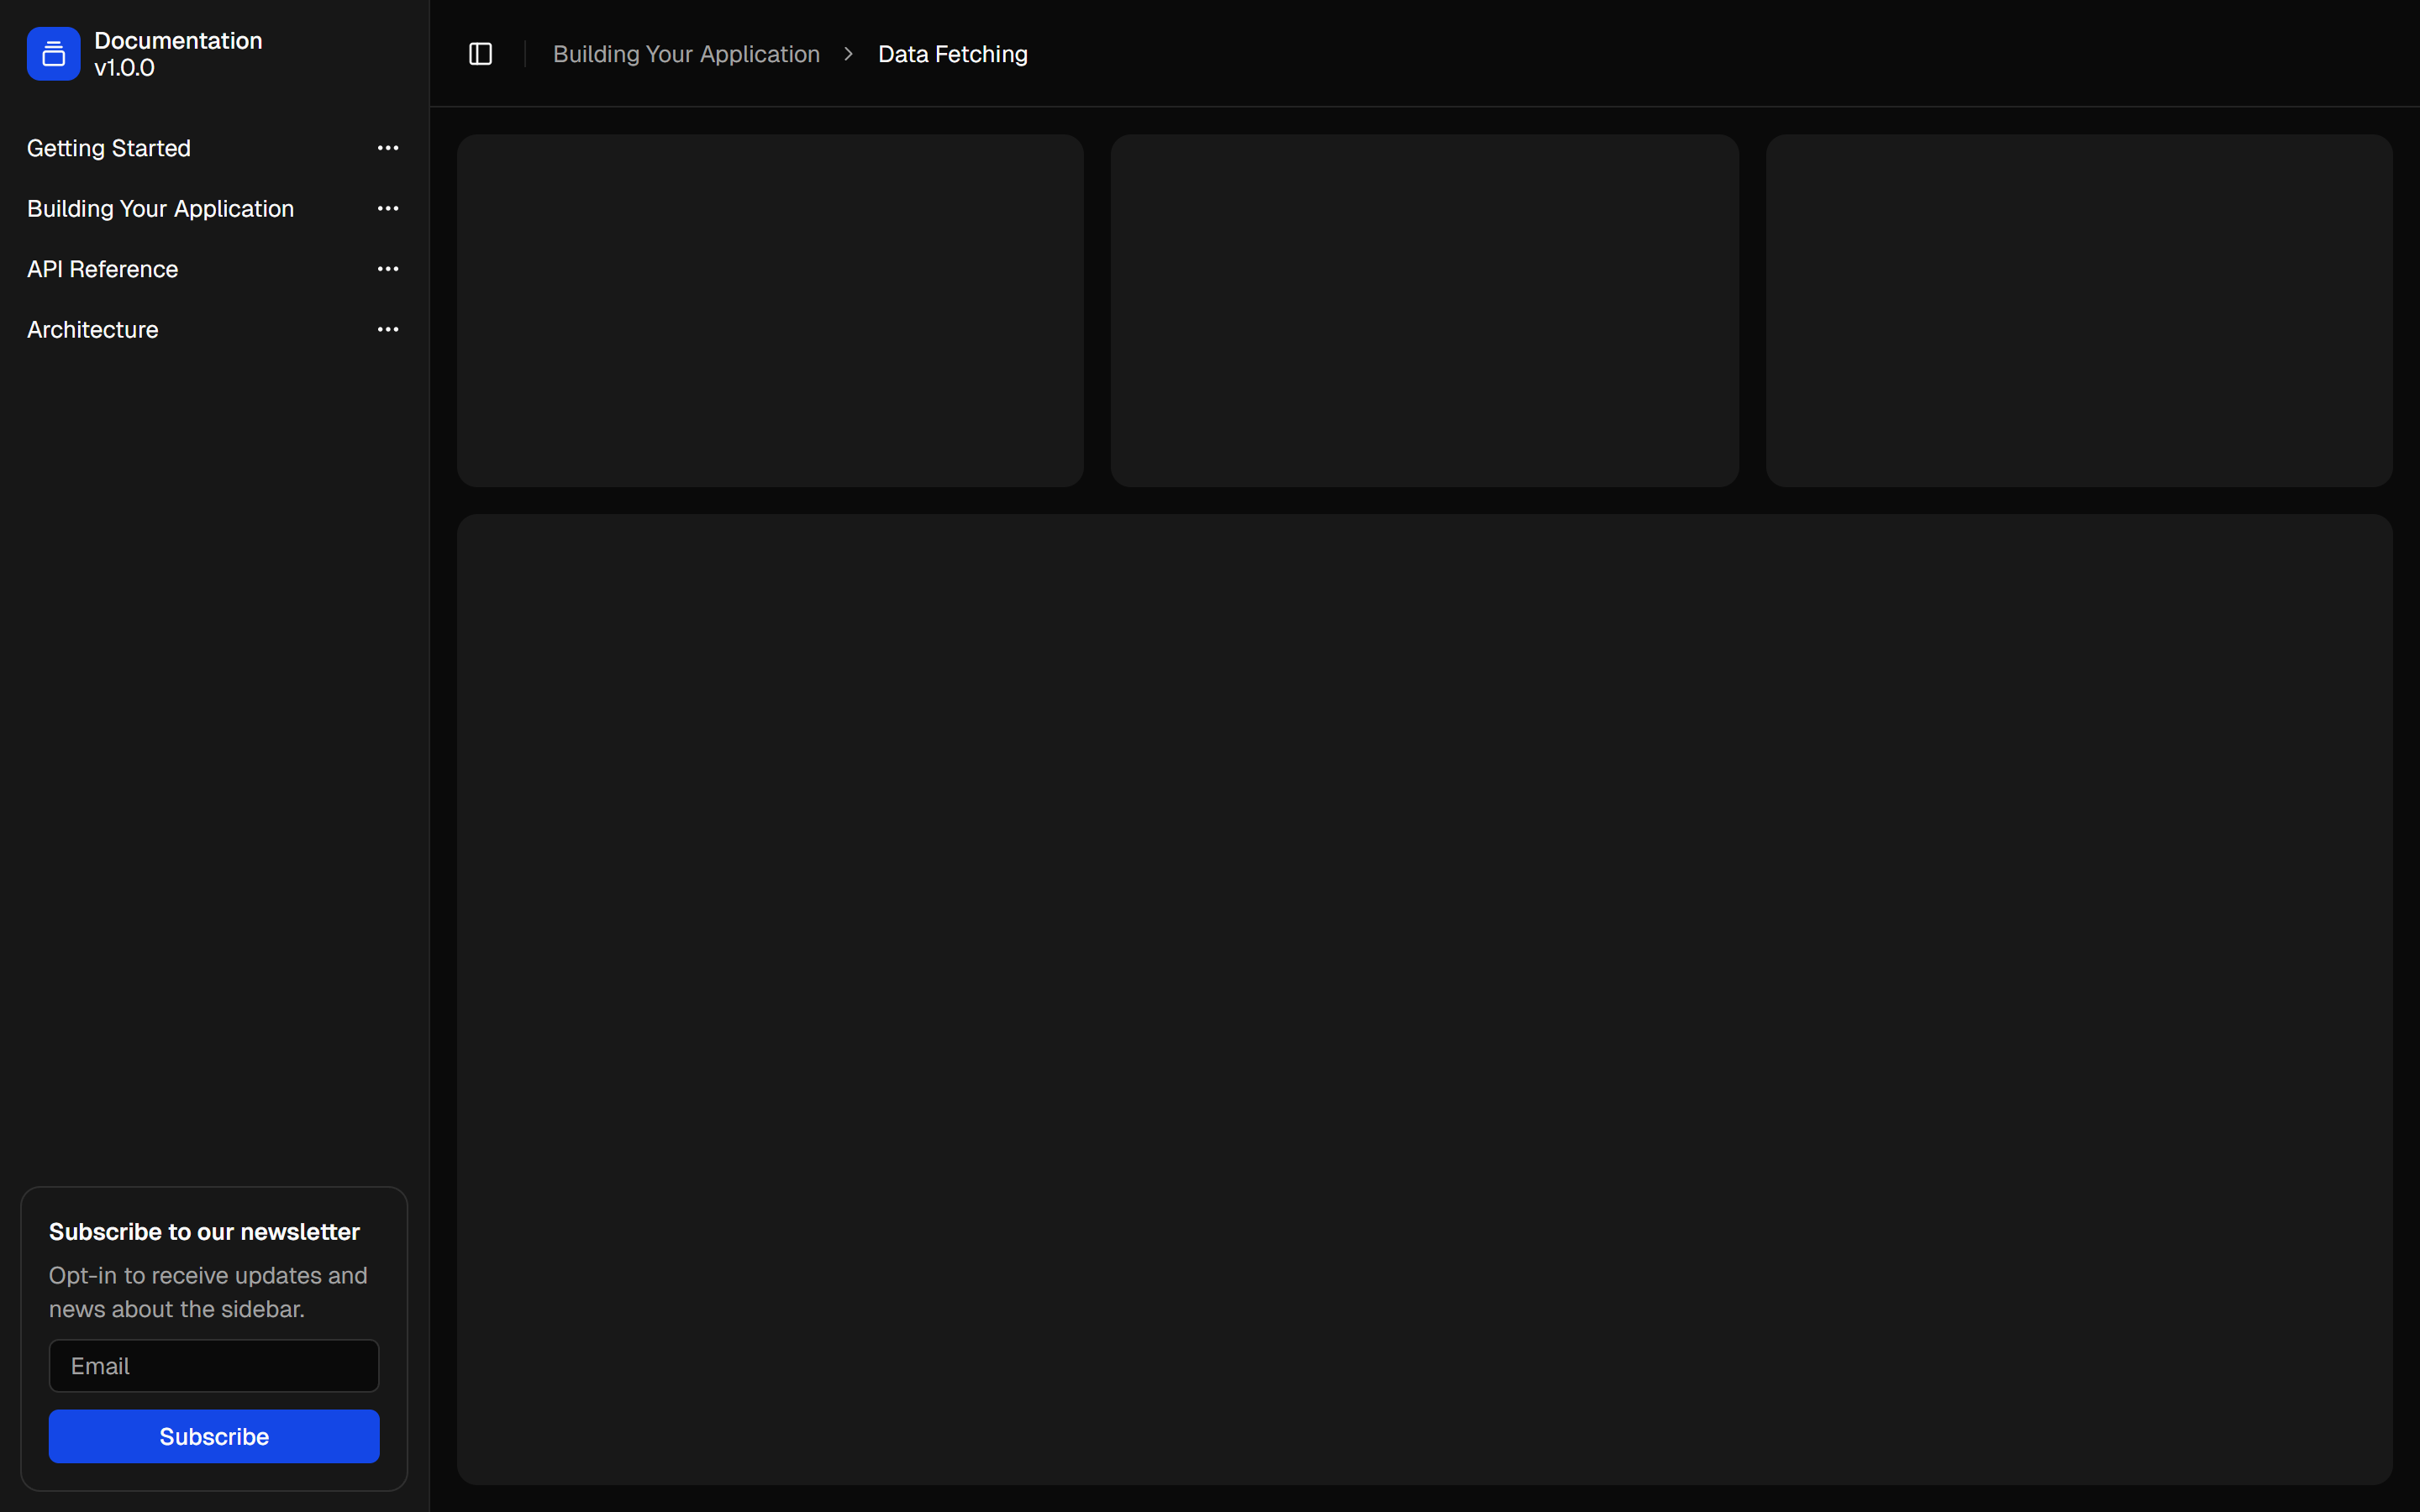Click the Data Fetching breadcrumb
This screenshot has width=2420, height=1512.
click(x=952, y=54)
